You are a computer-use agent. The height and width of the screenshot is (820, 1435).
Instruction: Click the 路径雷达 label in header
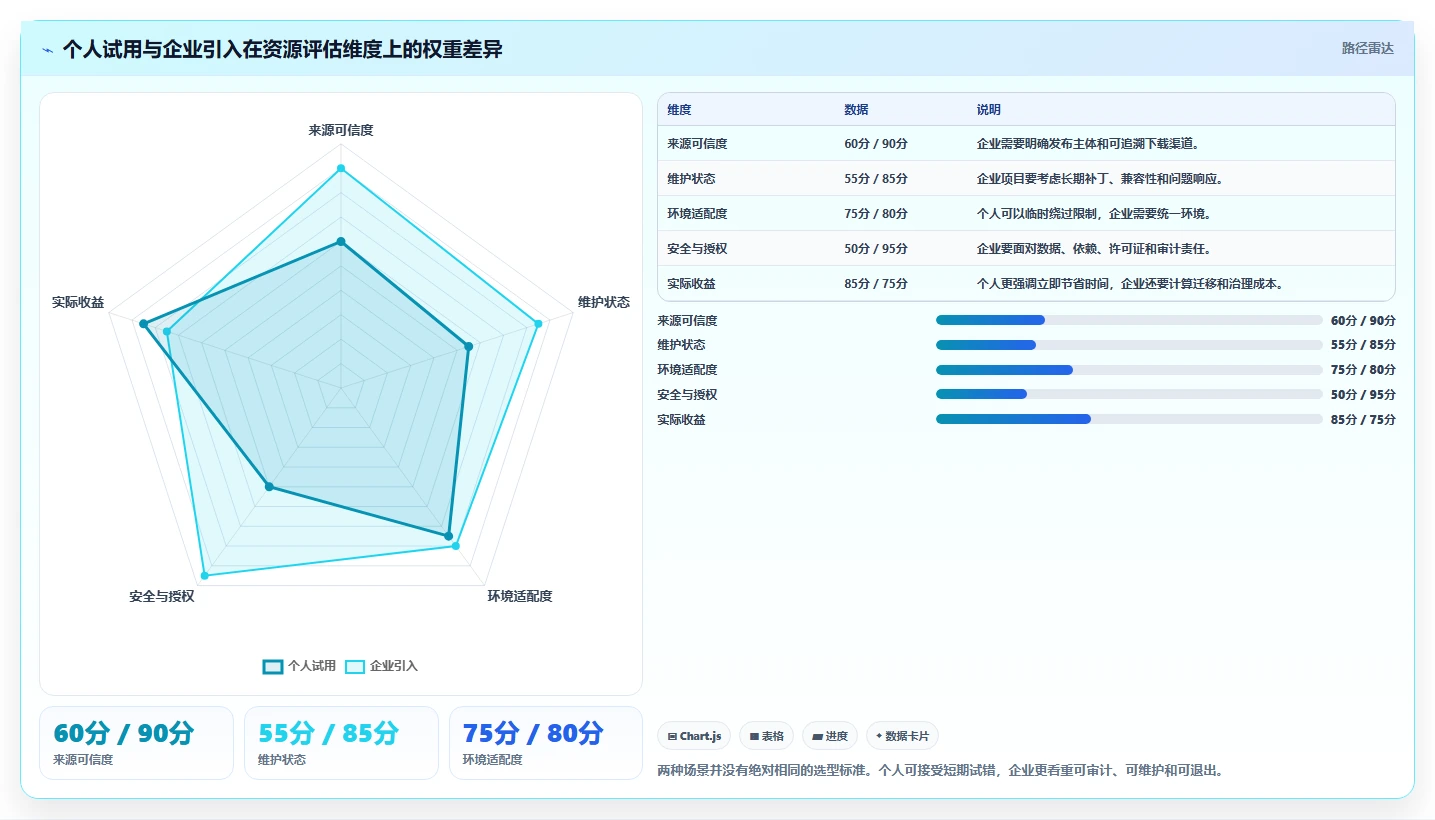tap(1367, 48)
